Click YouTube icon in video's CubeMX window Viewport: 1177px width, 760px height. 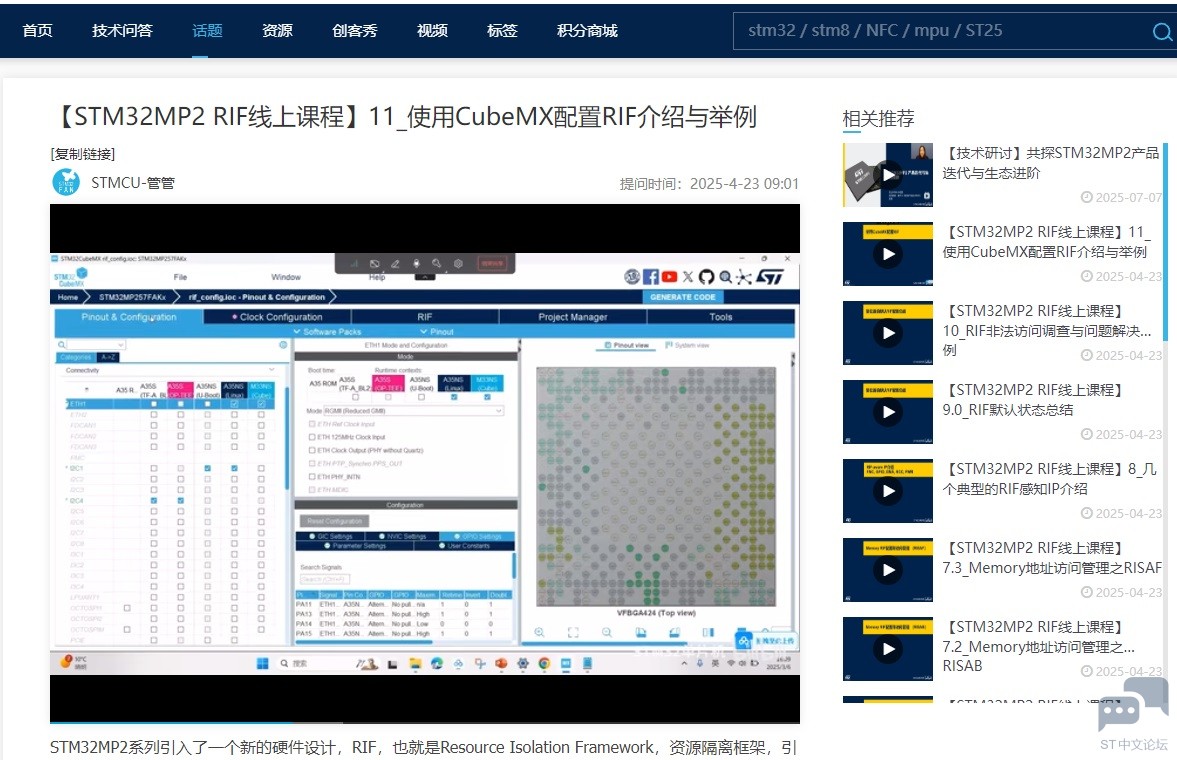pyautogui.click(x=669, y=277)
